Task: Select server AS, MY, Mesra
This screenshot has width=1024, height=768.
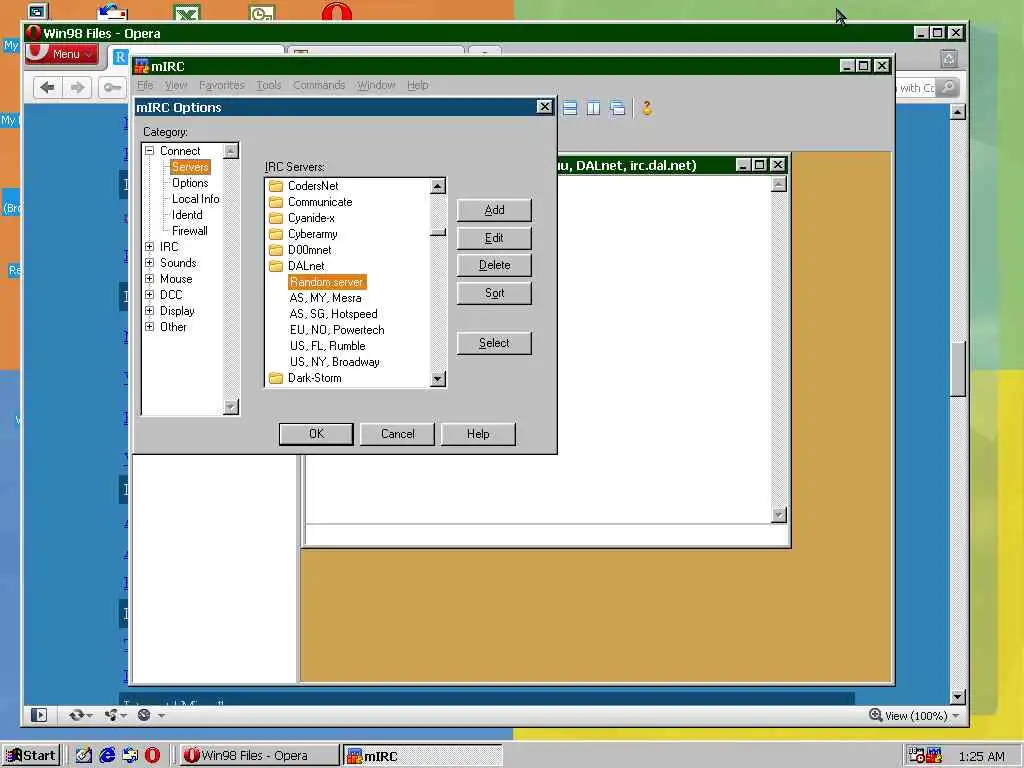Action: pyautogui.click(x=325, y=298)
